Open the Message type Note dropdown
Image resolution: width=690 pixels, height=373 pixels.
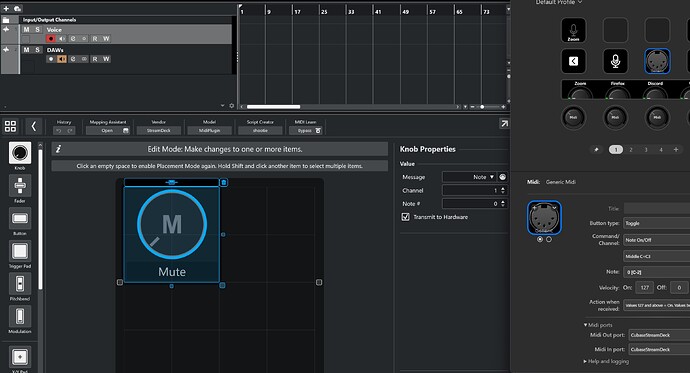469,177
